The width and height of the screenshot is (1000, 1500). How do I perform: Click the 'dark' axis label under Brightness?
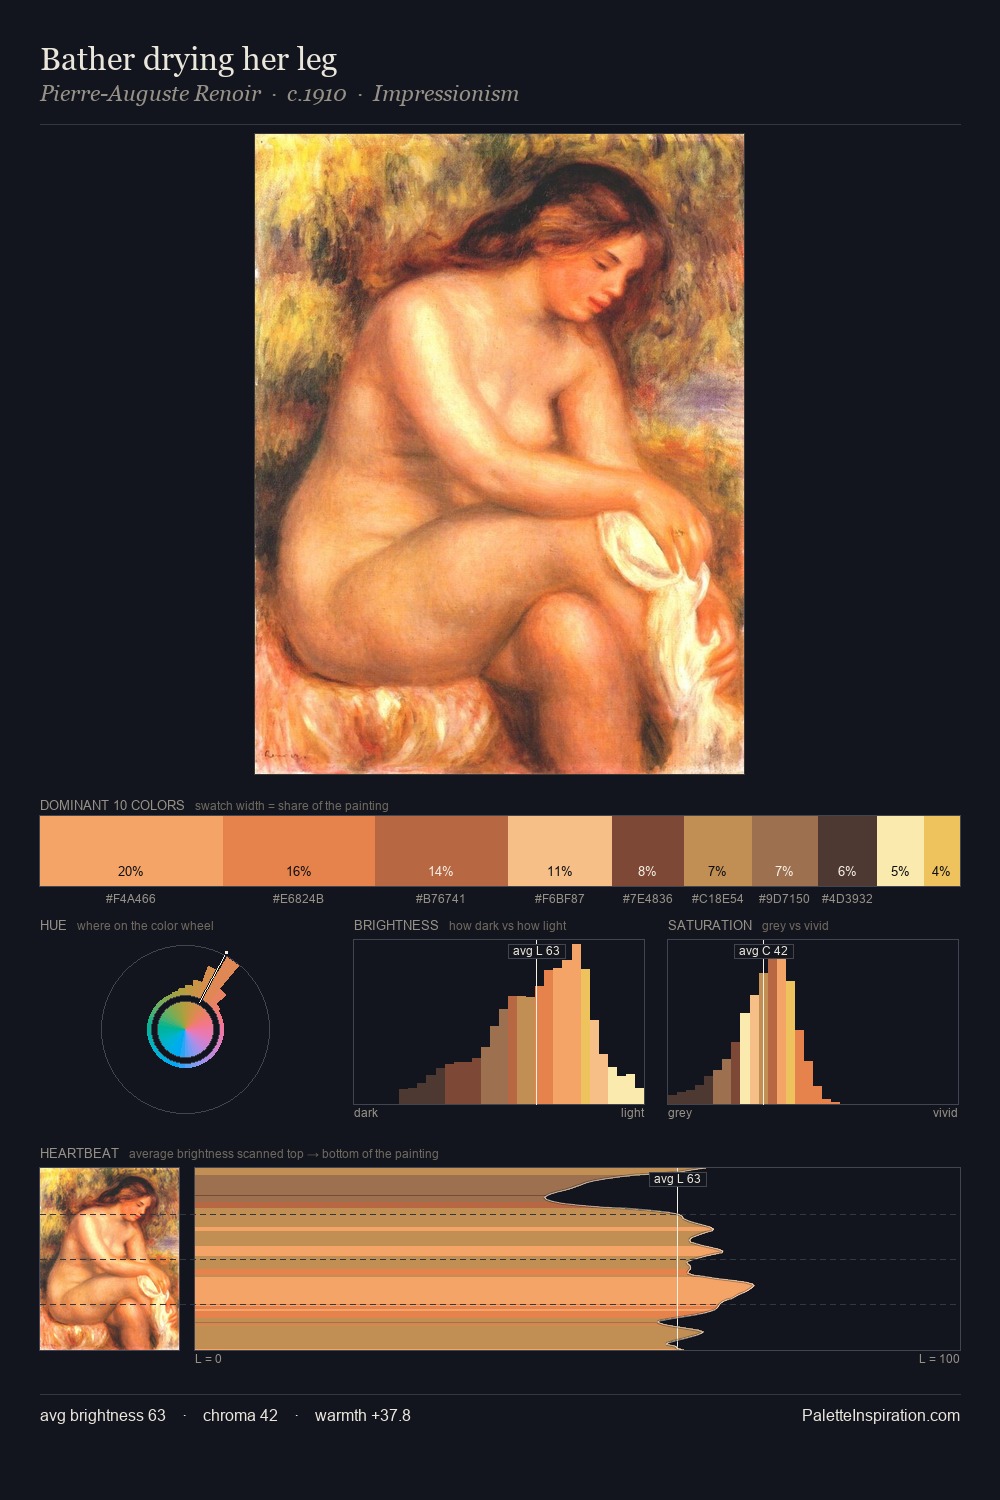[366, 1113]
